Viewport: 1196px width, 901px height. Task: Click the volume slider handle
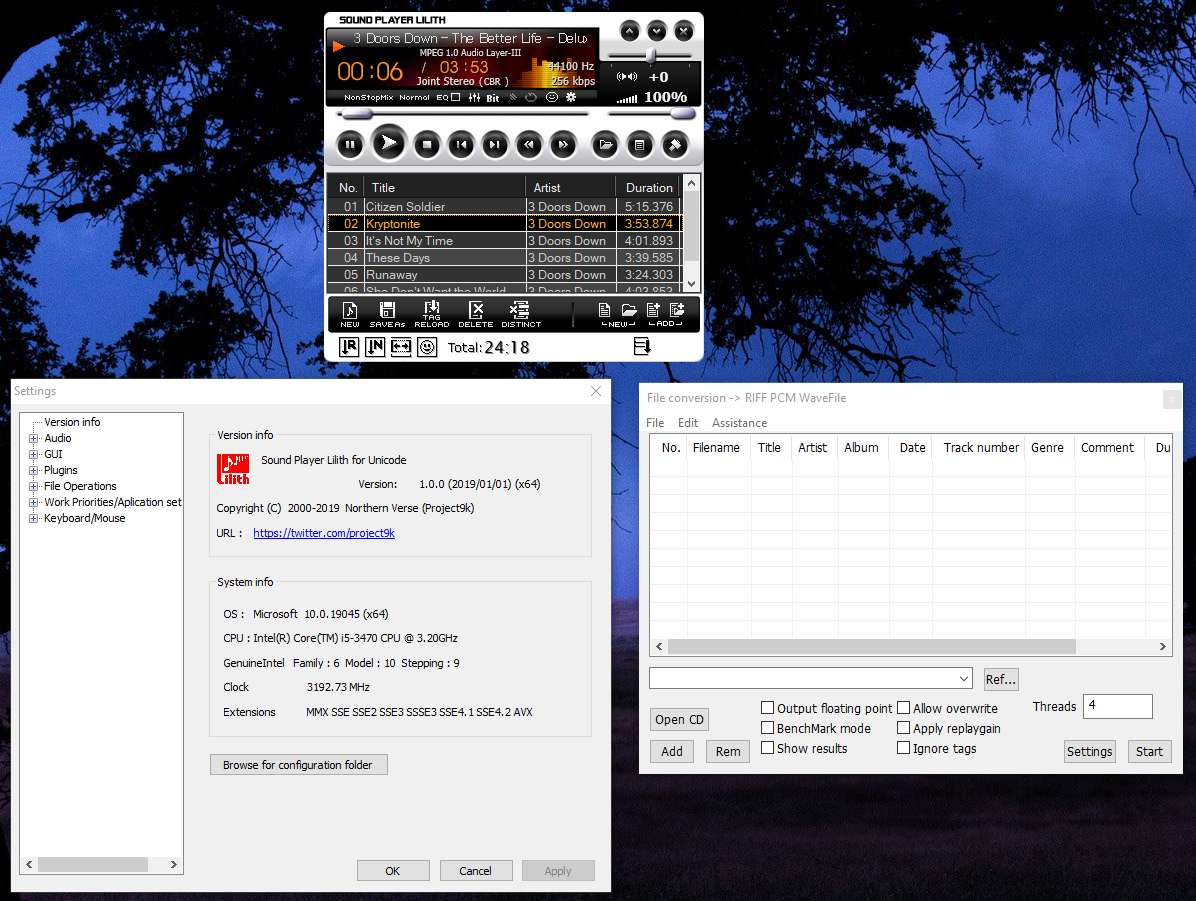tap(683, 114)
